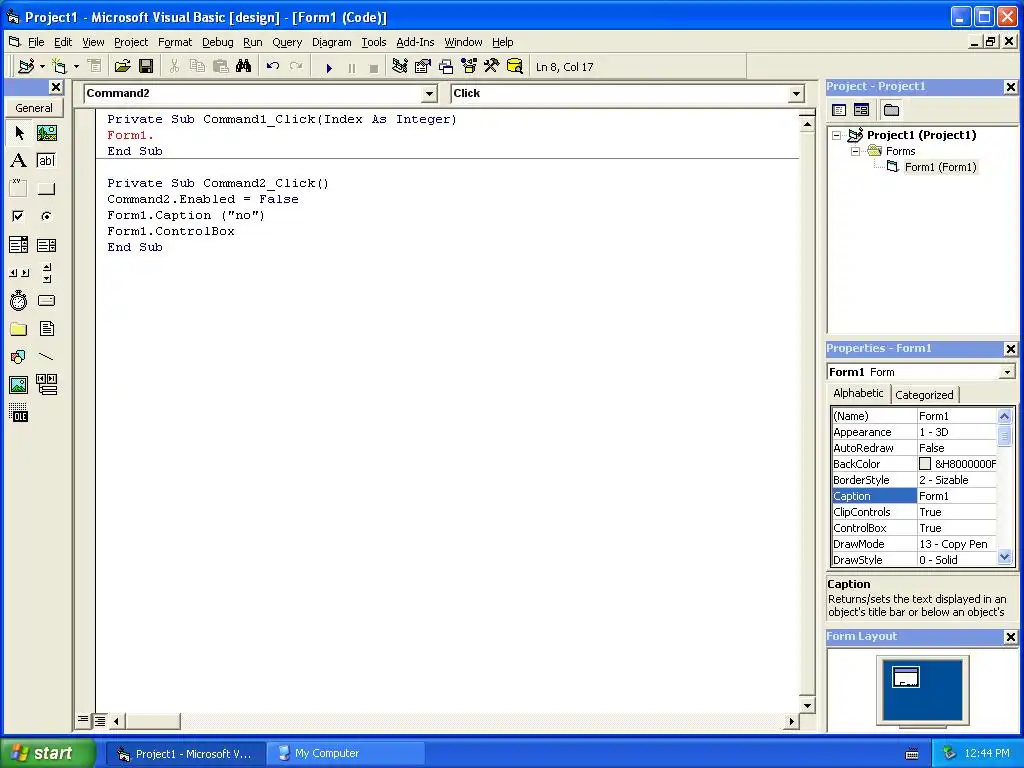Viewport: 1024px width, 768px height.
Task: Select the Frame control in the toolbox
Action: [19, 189]
